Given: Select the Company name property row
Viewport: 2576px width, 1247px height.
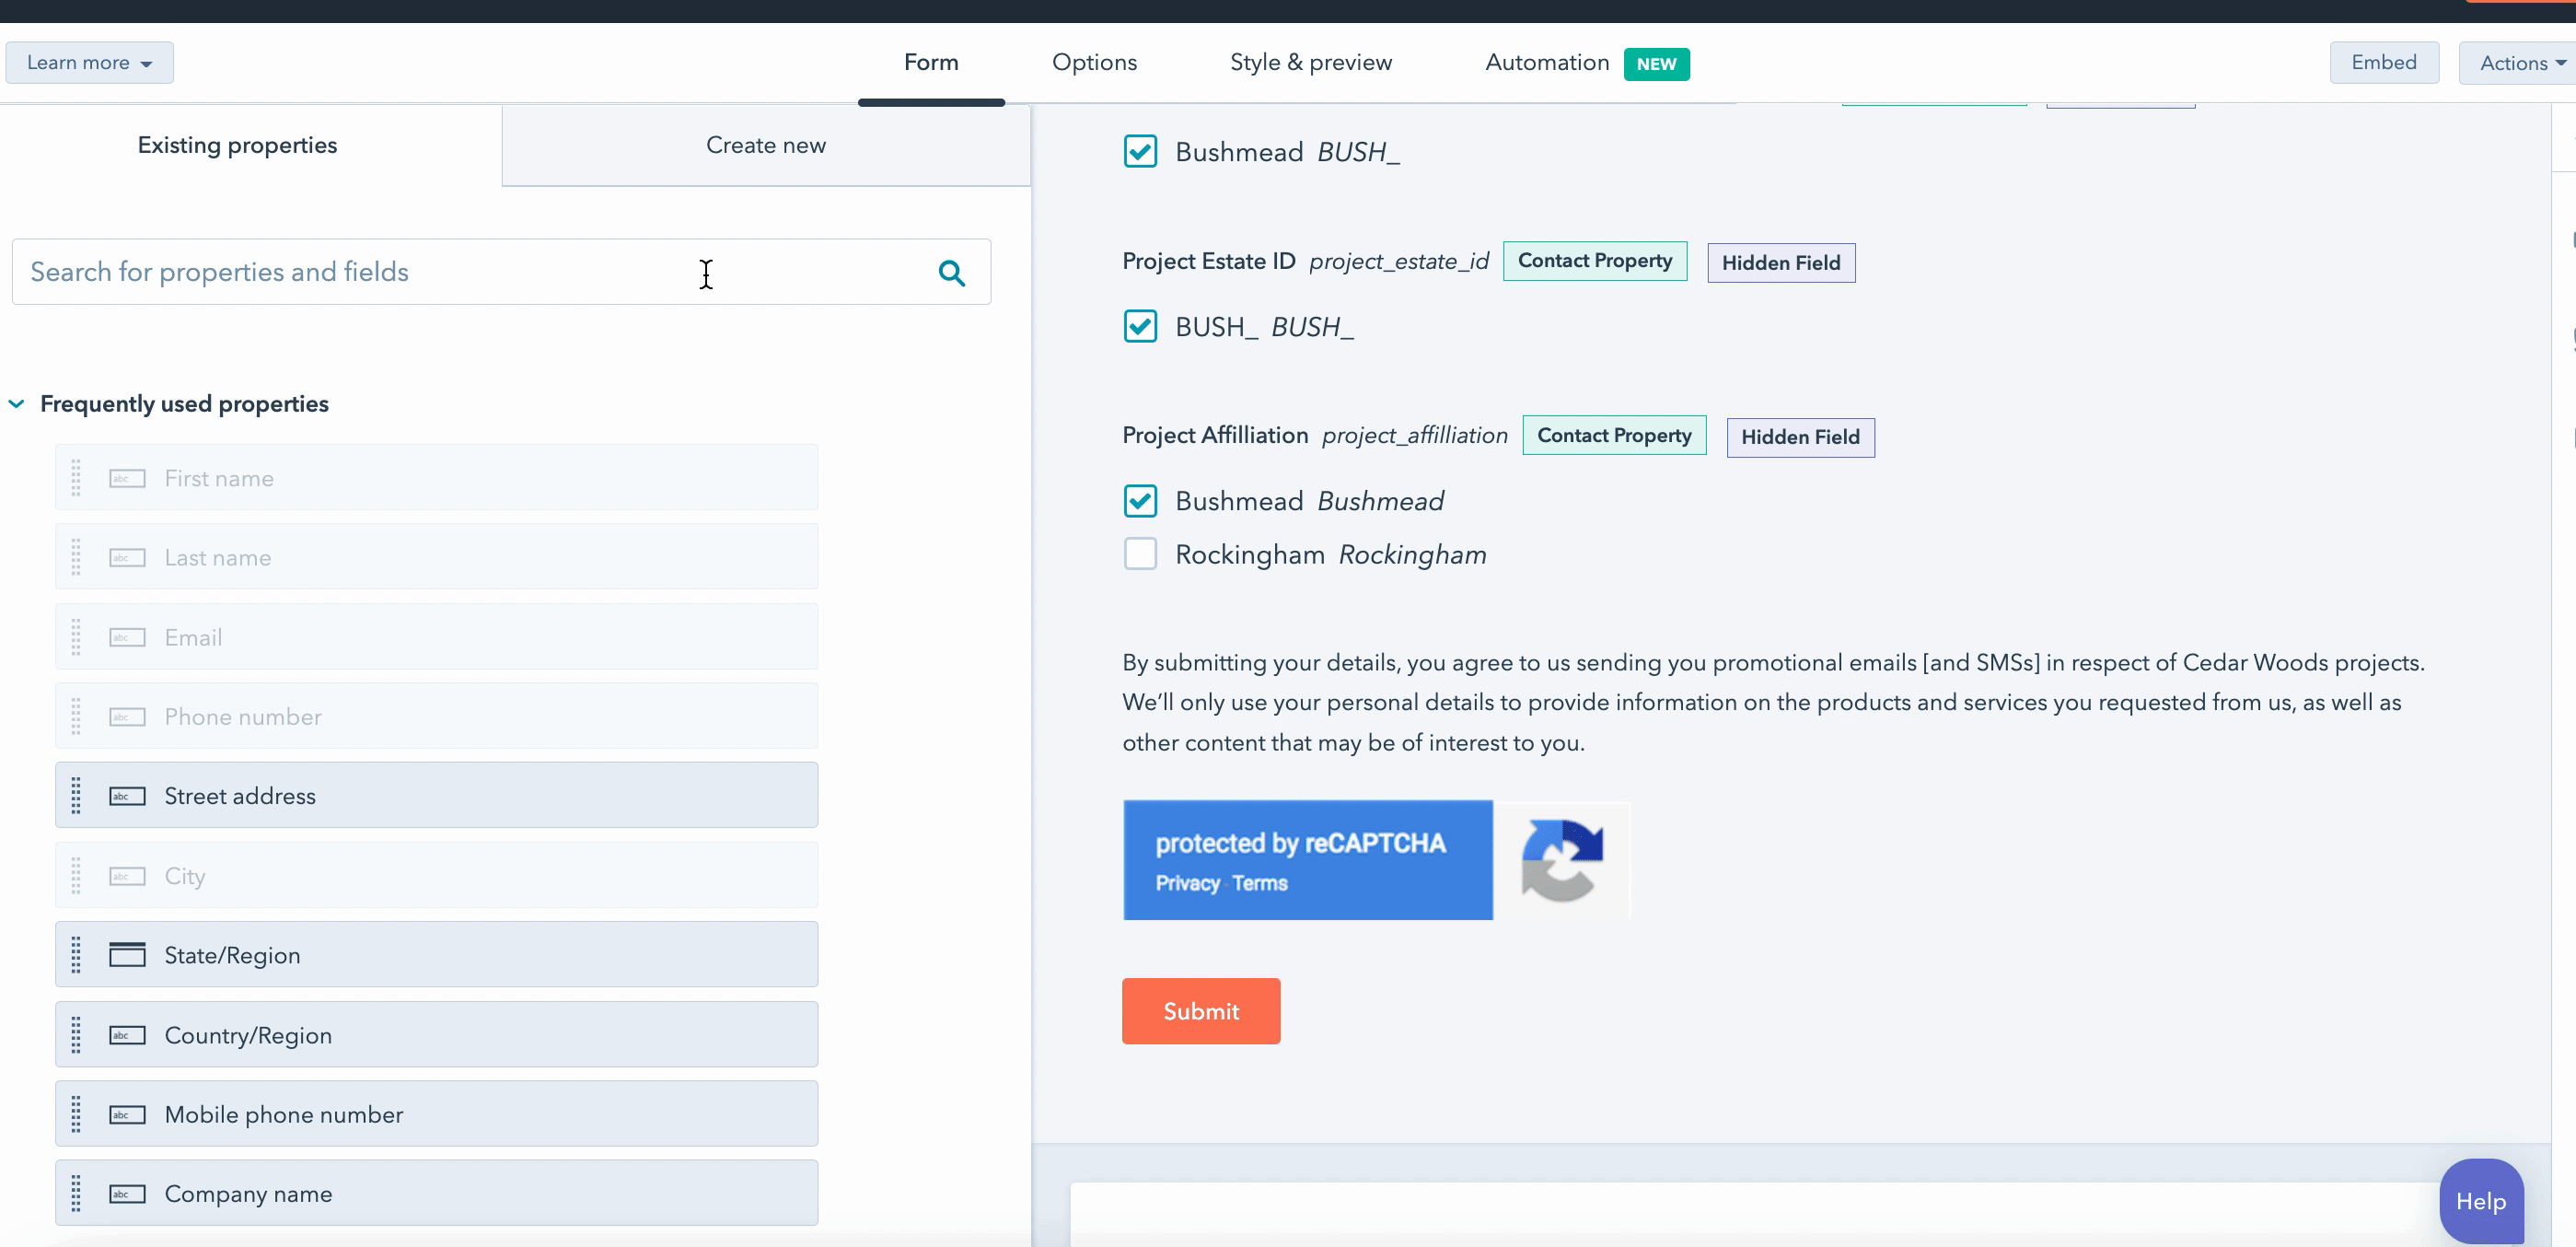Looking at the screenshot, I should click(436, 1194).
